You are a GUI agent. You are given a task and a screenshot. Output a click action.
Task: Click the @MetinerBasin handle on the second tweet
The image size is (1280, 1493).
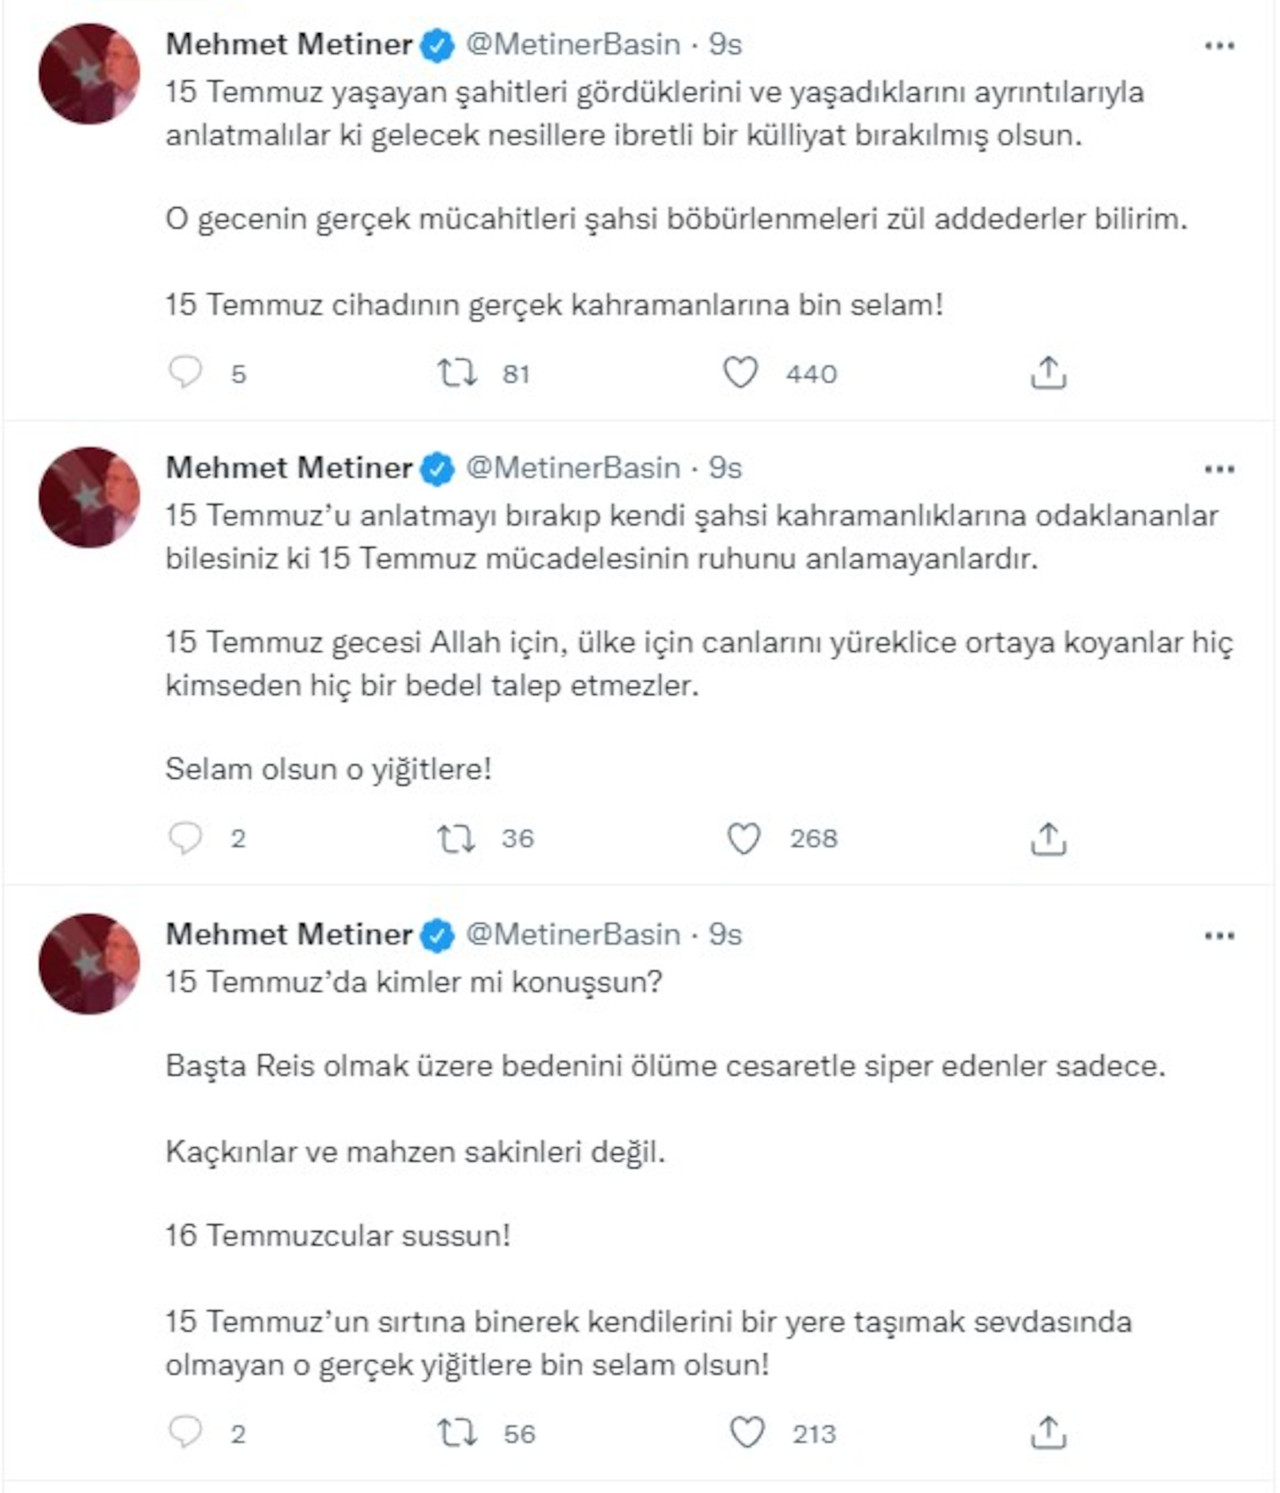click(x=573, y=468)
